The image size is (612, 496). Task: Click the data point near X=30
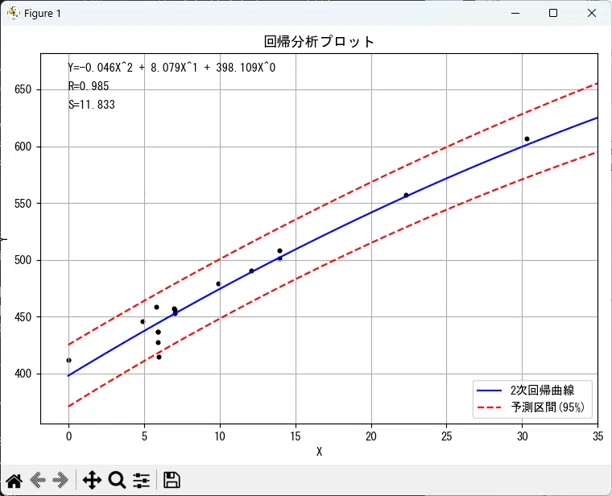pos(527,139)
